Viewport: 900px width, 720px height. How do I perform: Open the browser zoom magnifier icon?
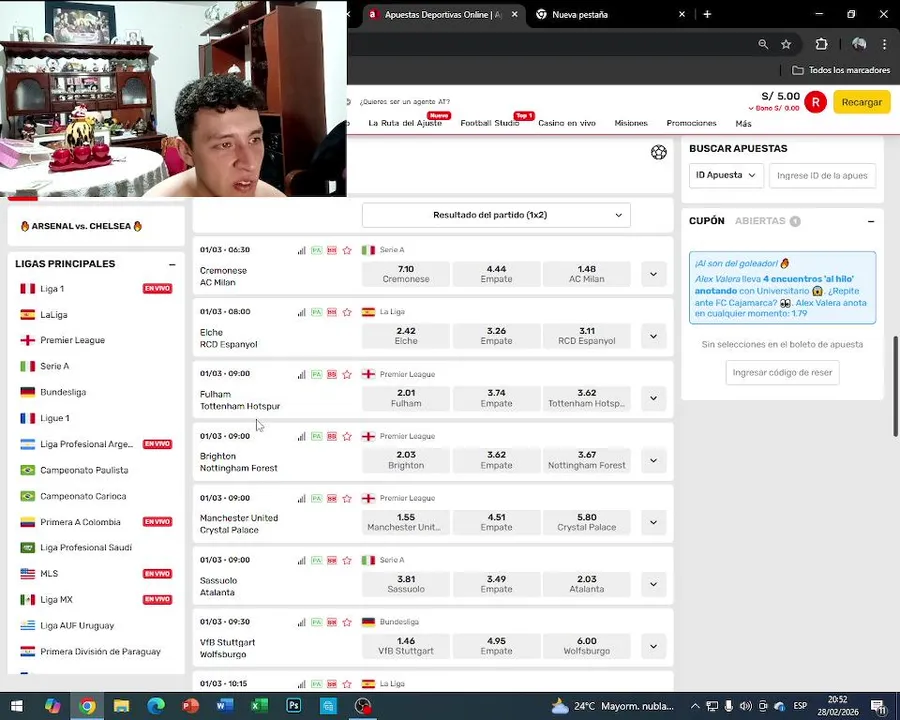763,44
